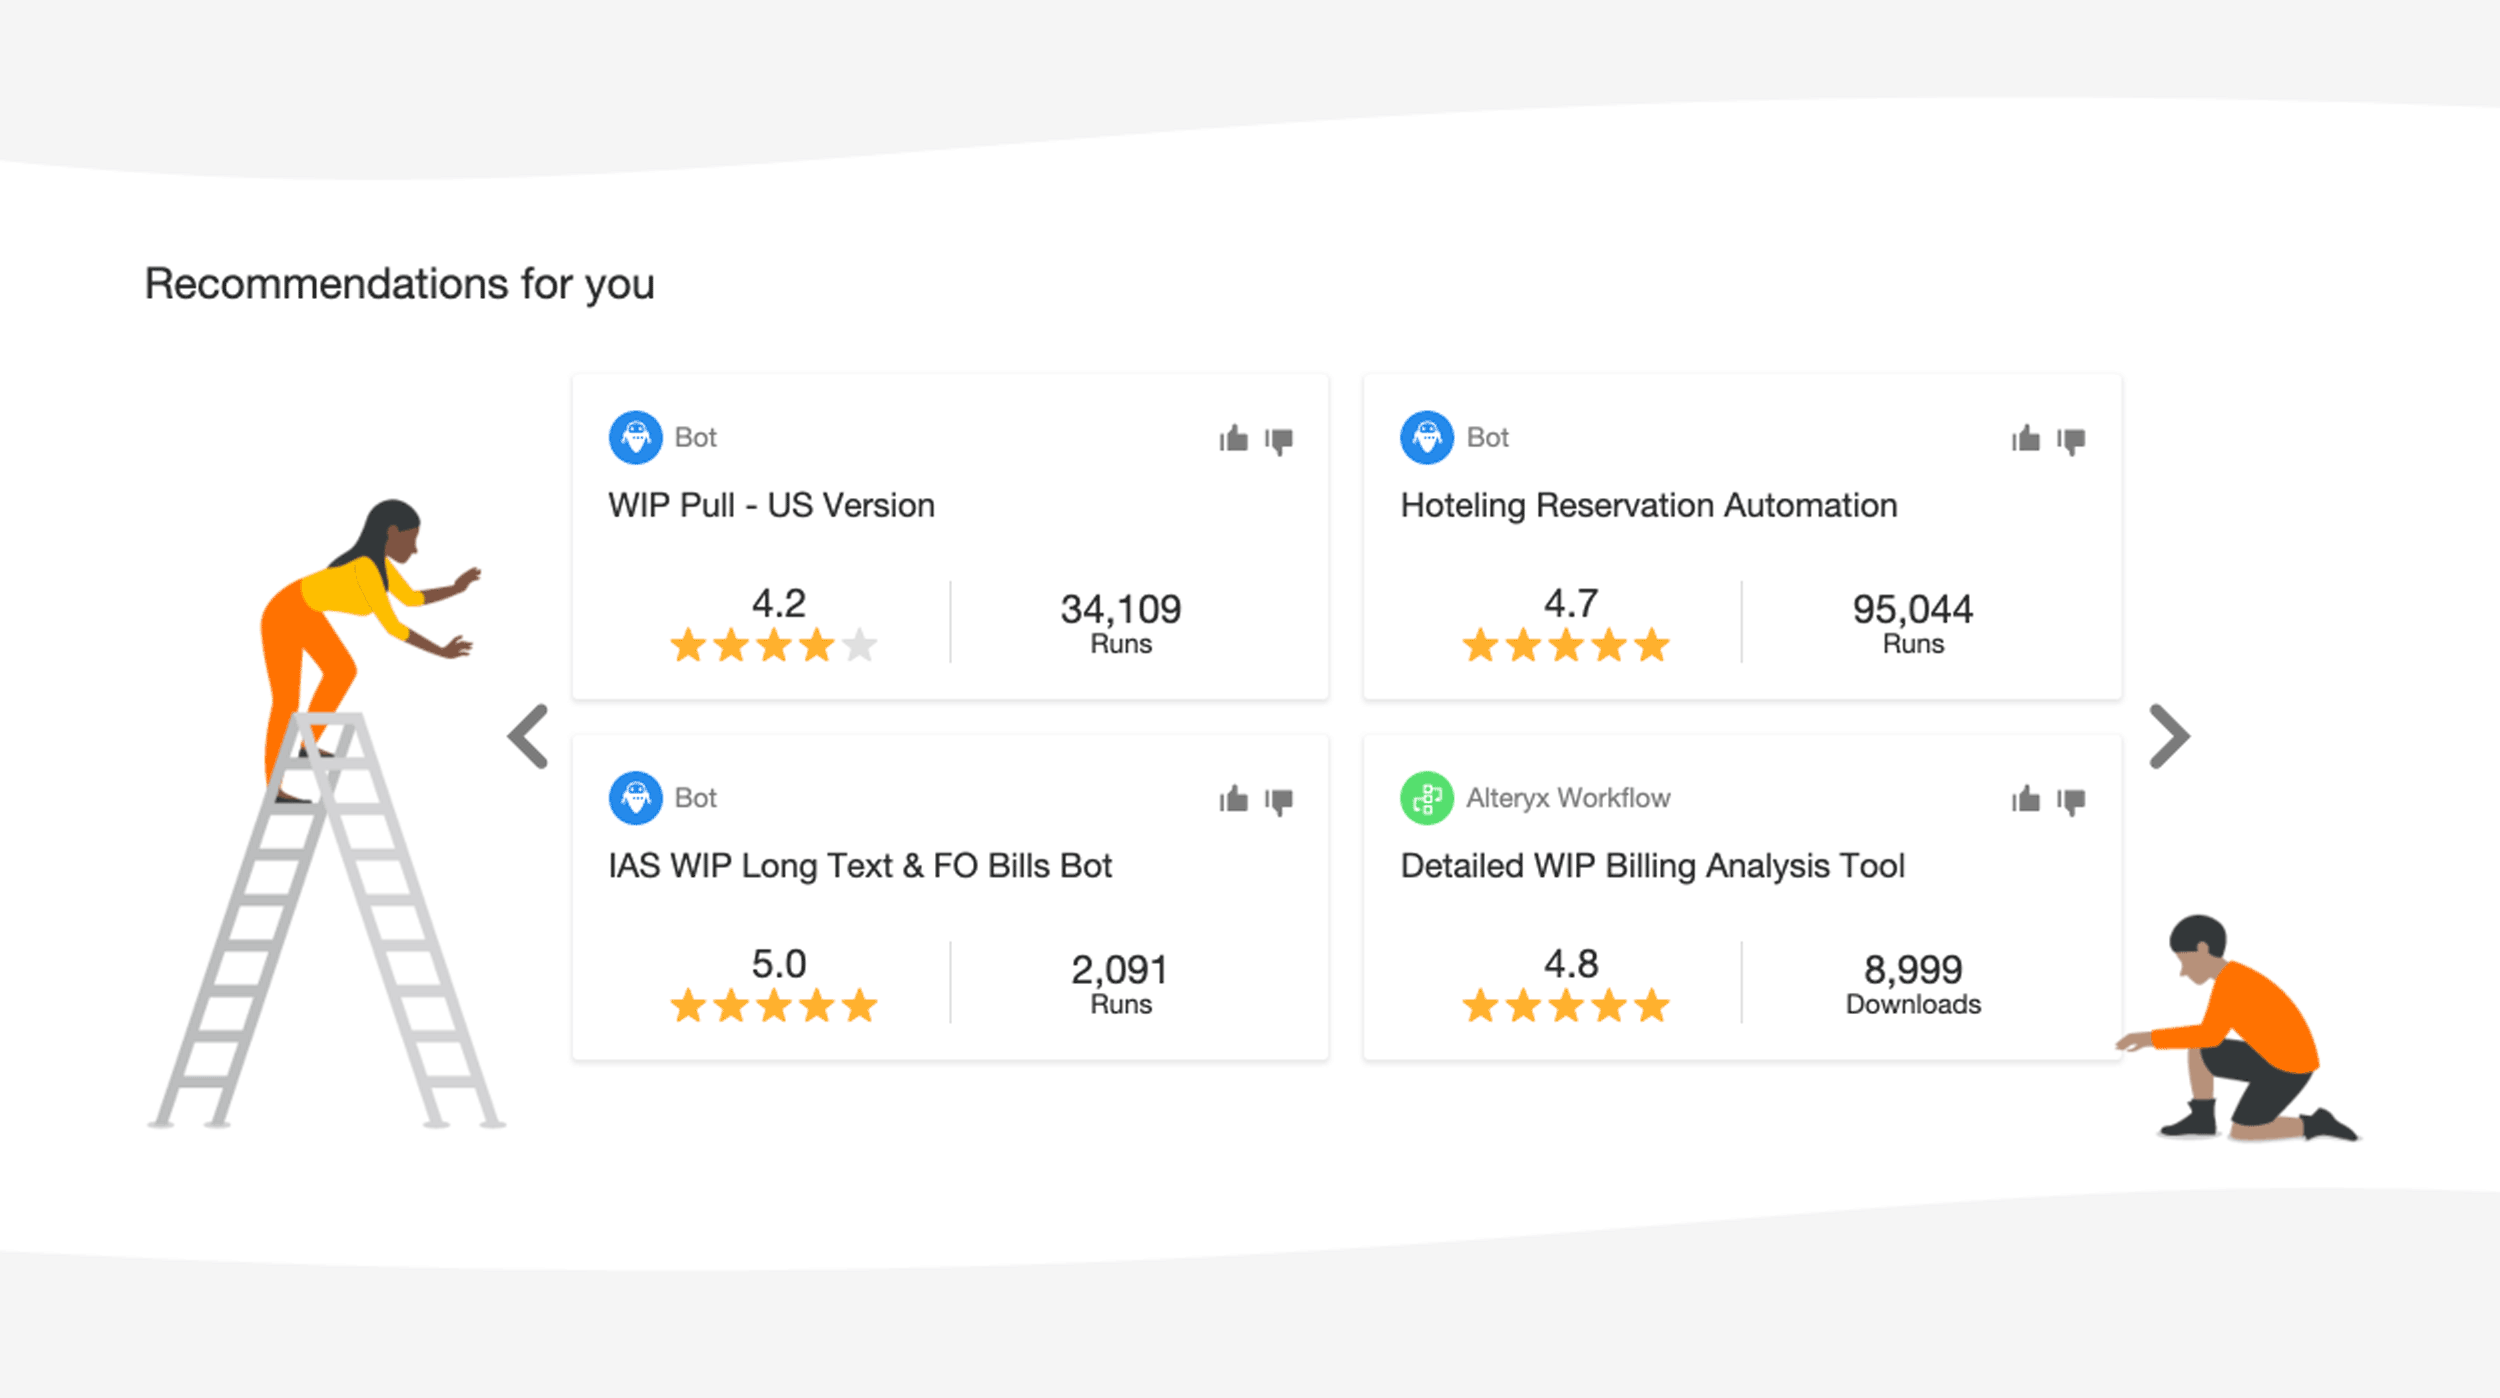
Task: Thumbs down WIP Pull - US Version
Action: point(1279,441)
